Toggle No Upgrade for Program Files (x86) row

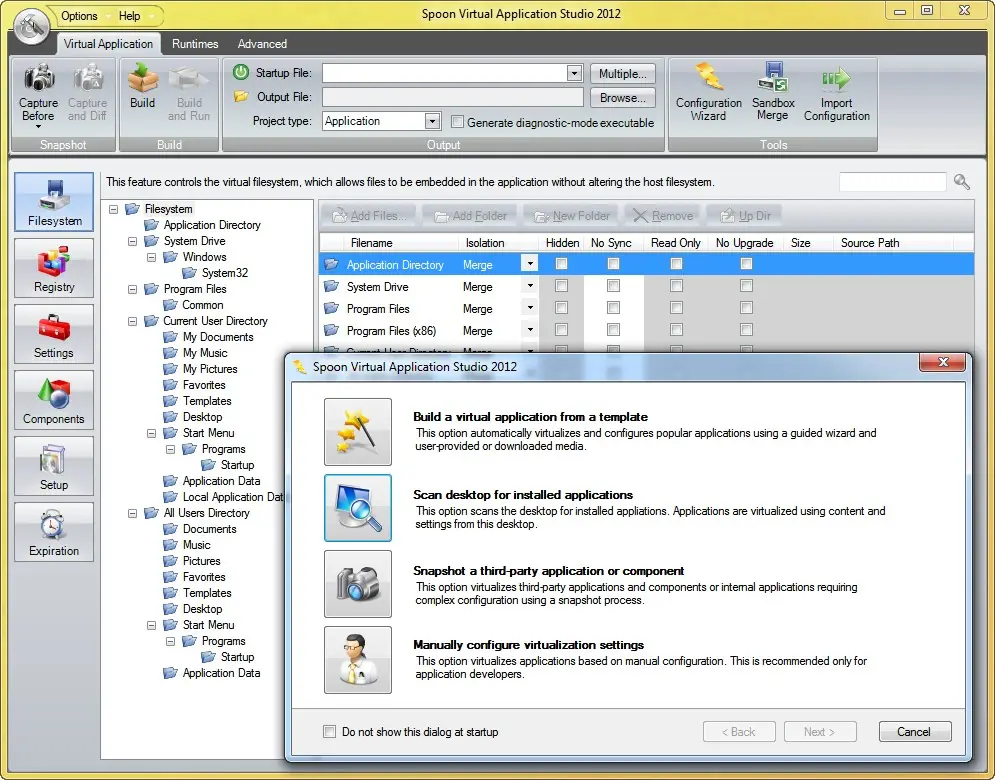pyautogui.click(x=746, y=330)
